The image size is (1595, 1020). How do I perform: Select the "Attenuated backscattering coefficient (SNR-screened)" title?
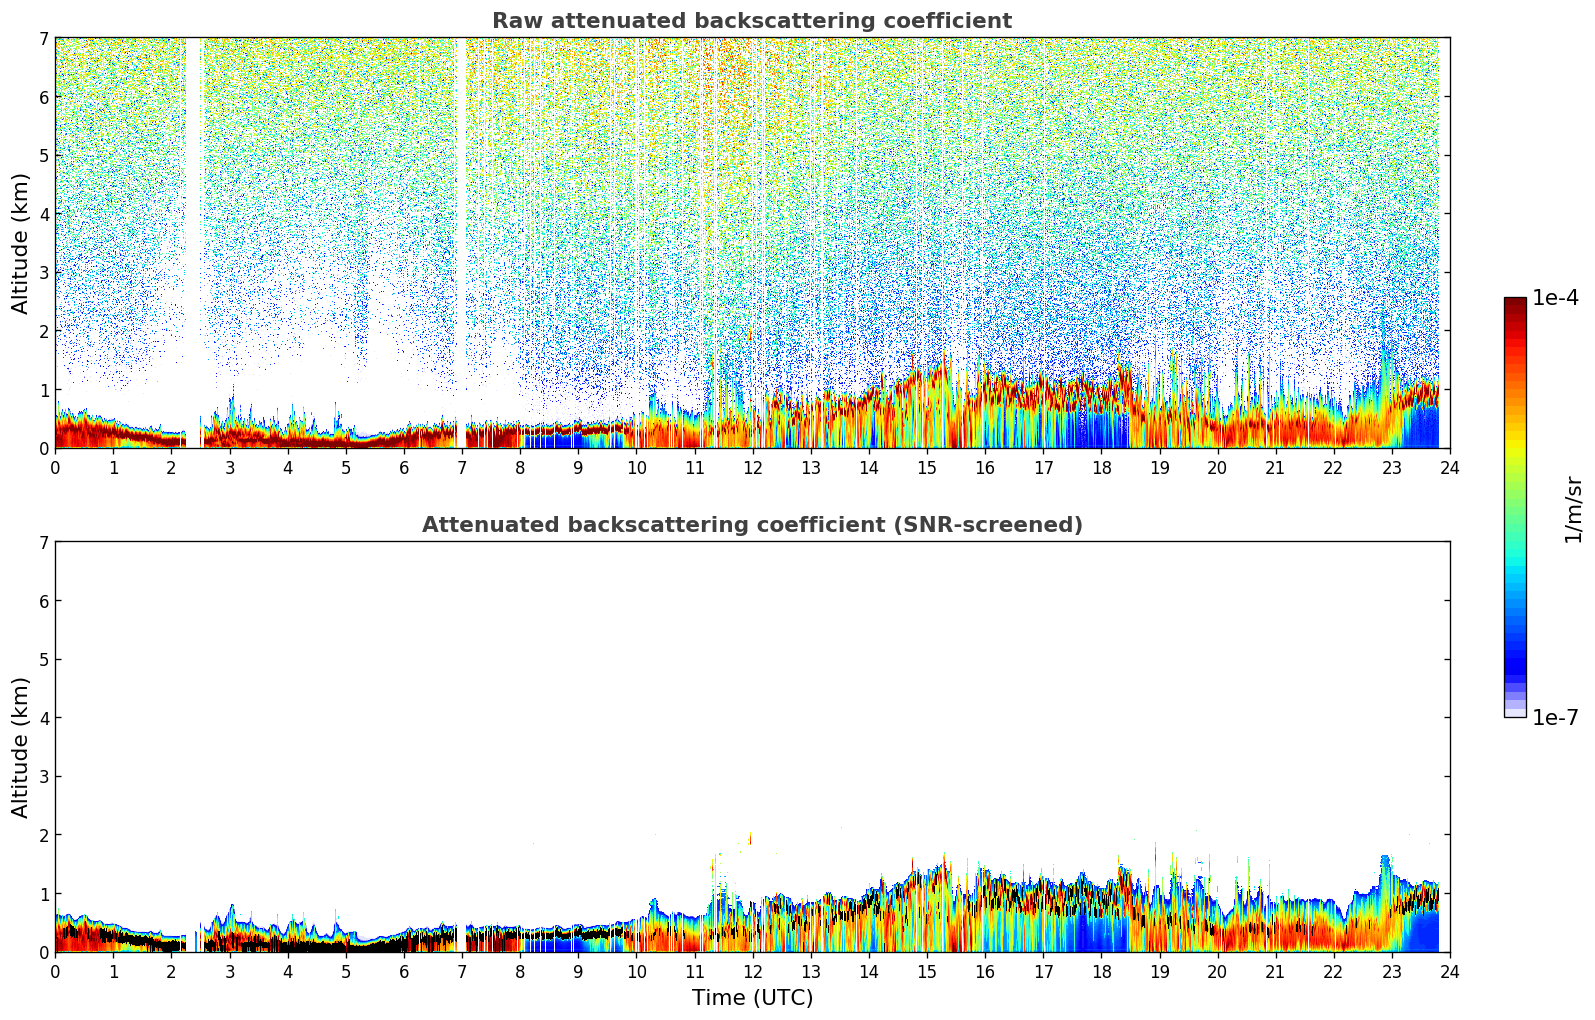tap(751, 525)
